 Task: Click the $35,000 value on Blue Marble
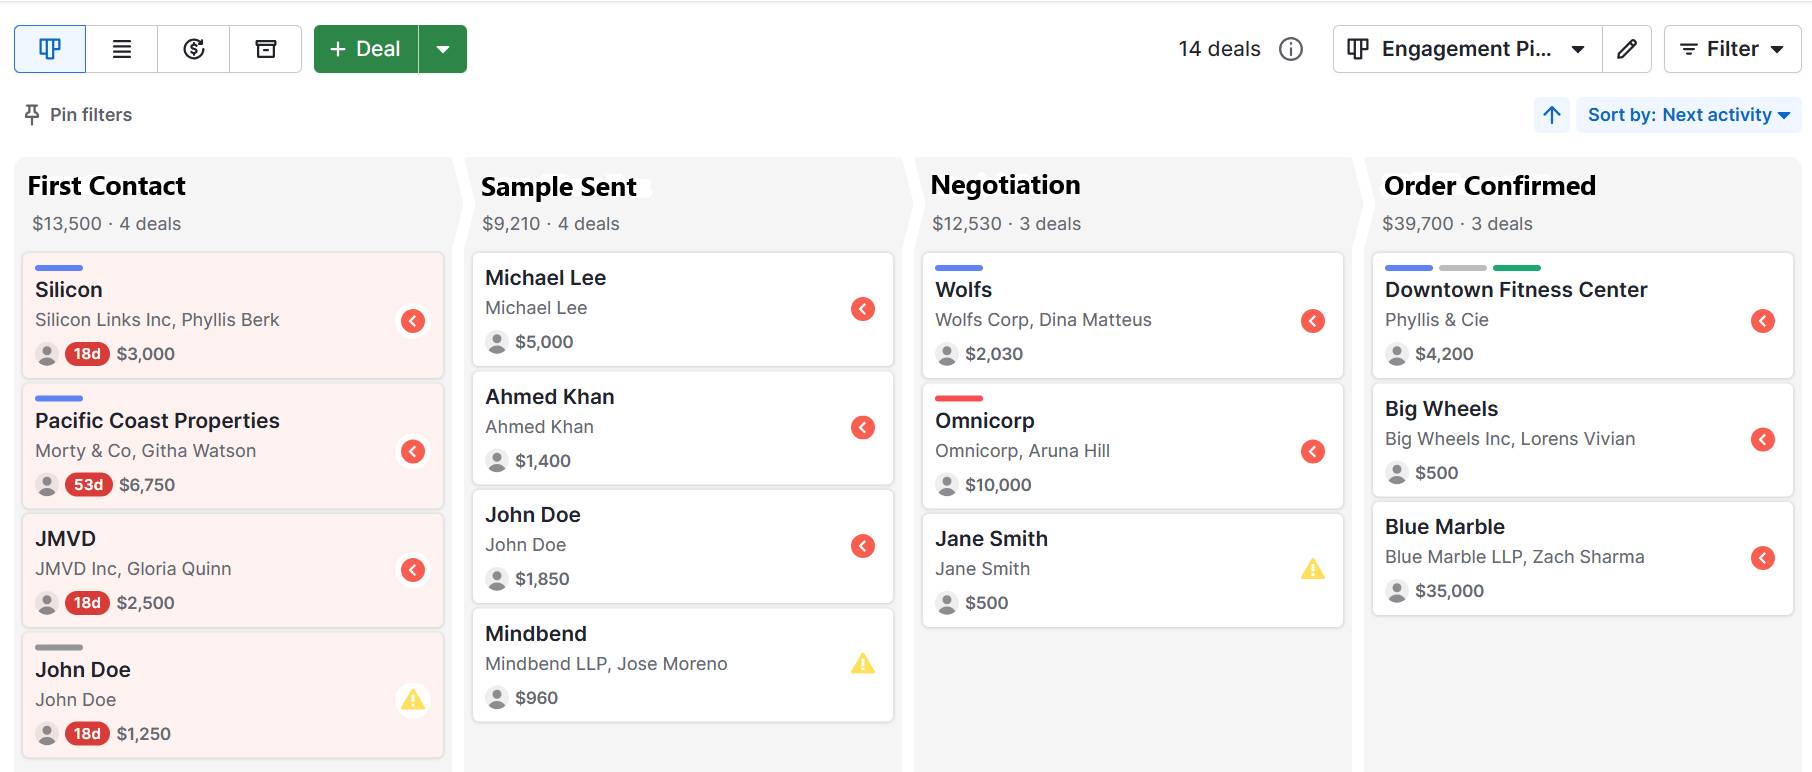[1449, 591]
